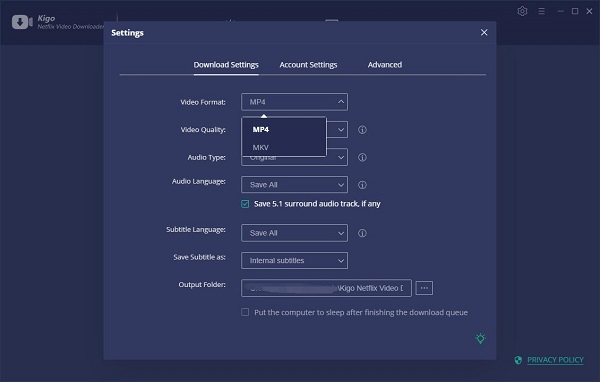Click the Settings dialog title
The width and height of the screenshot is (600, 382).
click(127, 33)
